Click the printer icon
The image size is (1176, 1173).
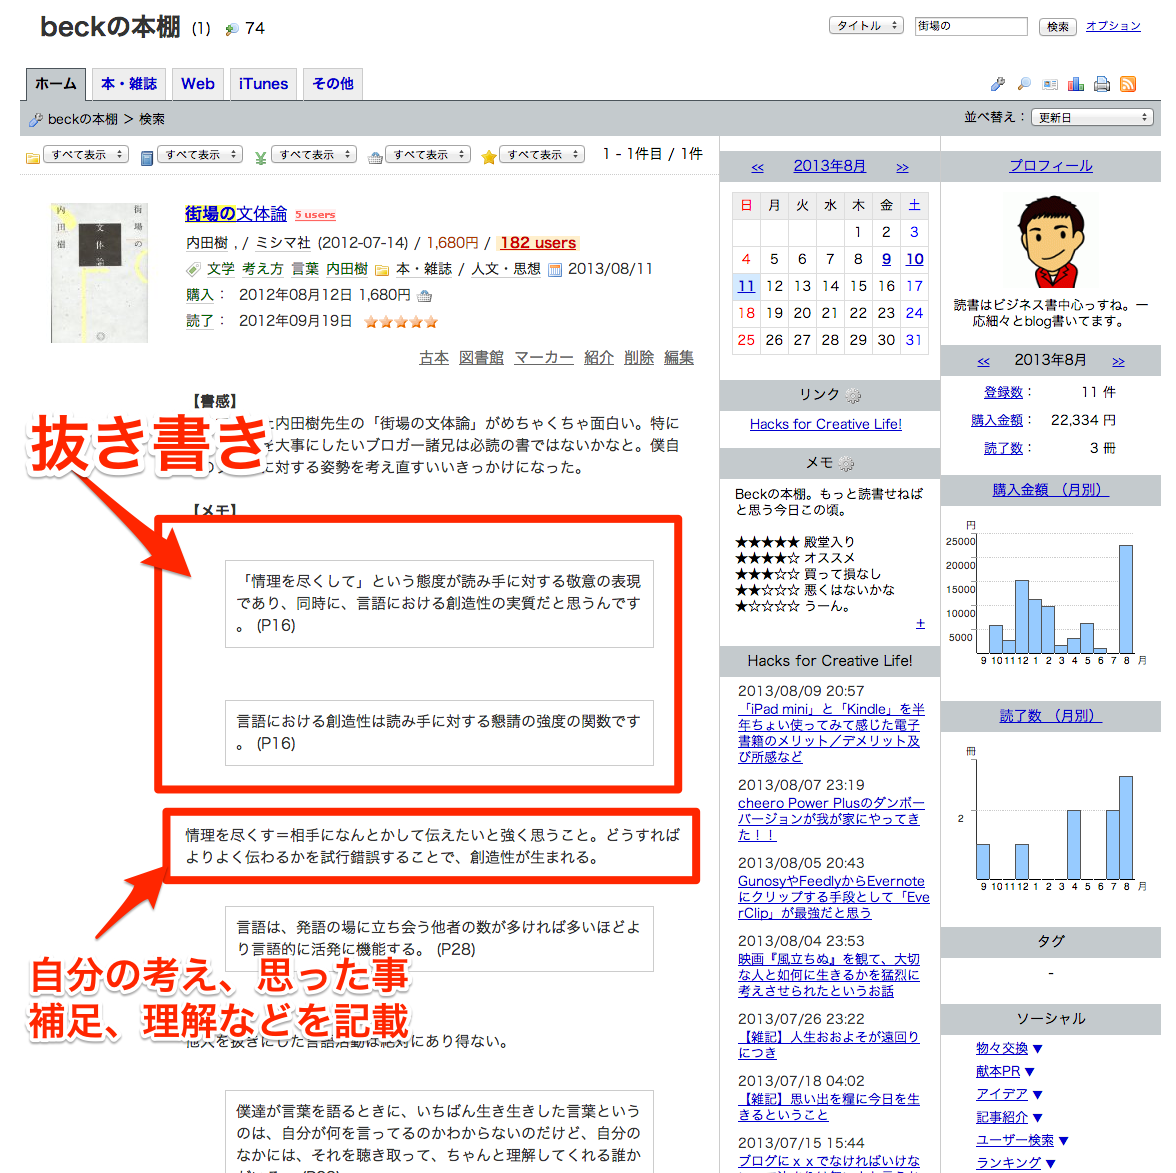1101,85
